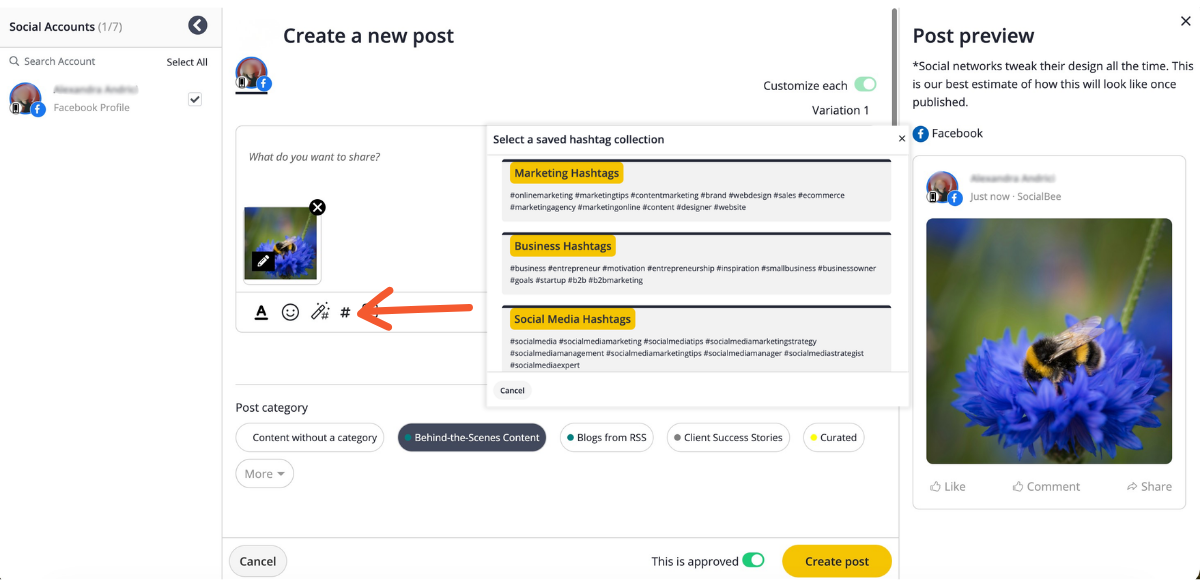The width and height of the screenshot is (1200, 587).
Task: Choose the Business Hashtags collection
Action: point(563,246)
